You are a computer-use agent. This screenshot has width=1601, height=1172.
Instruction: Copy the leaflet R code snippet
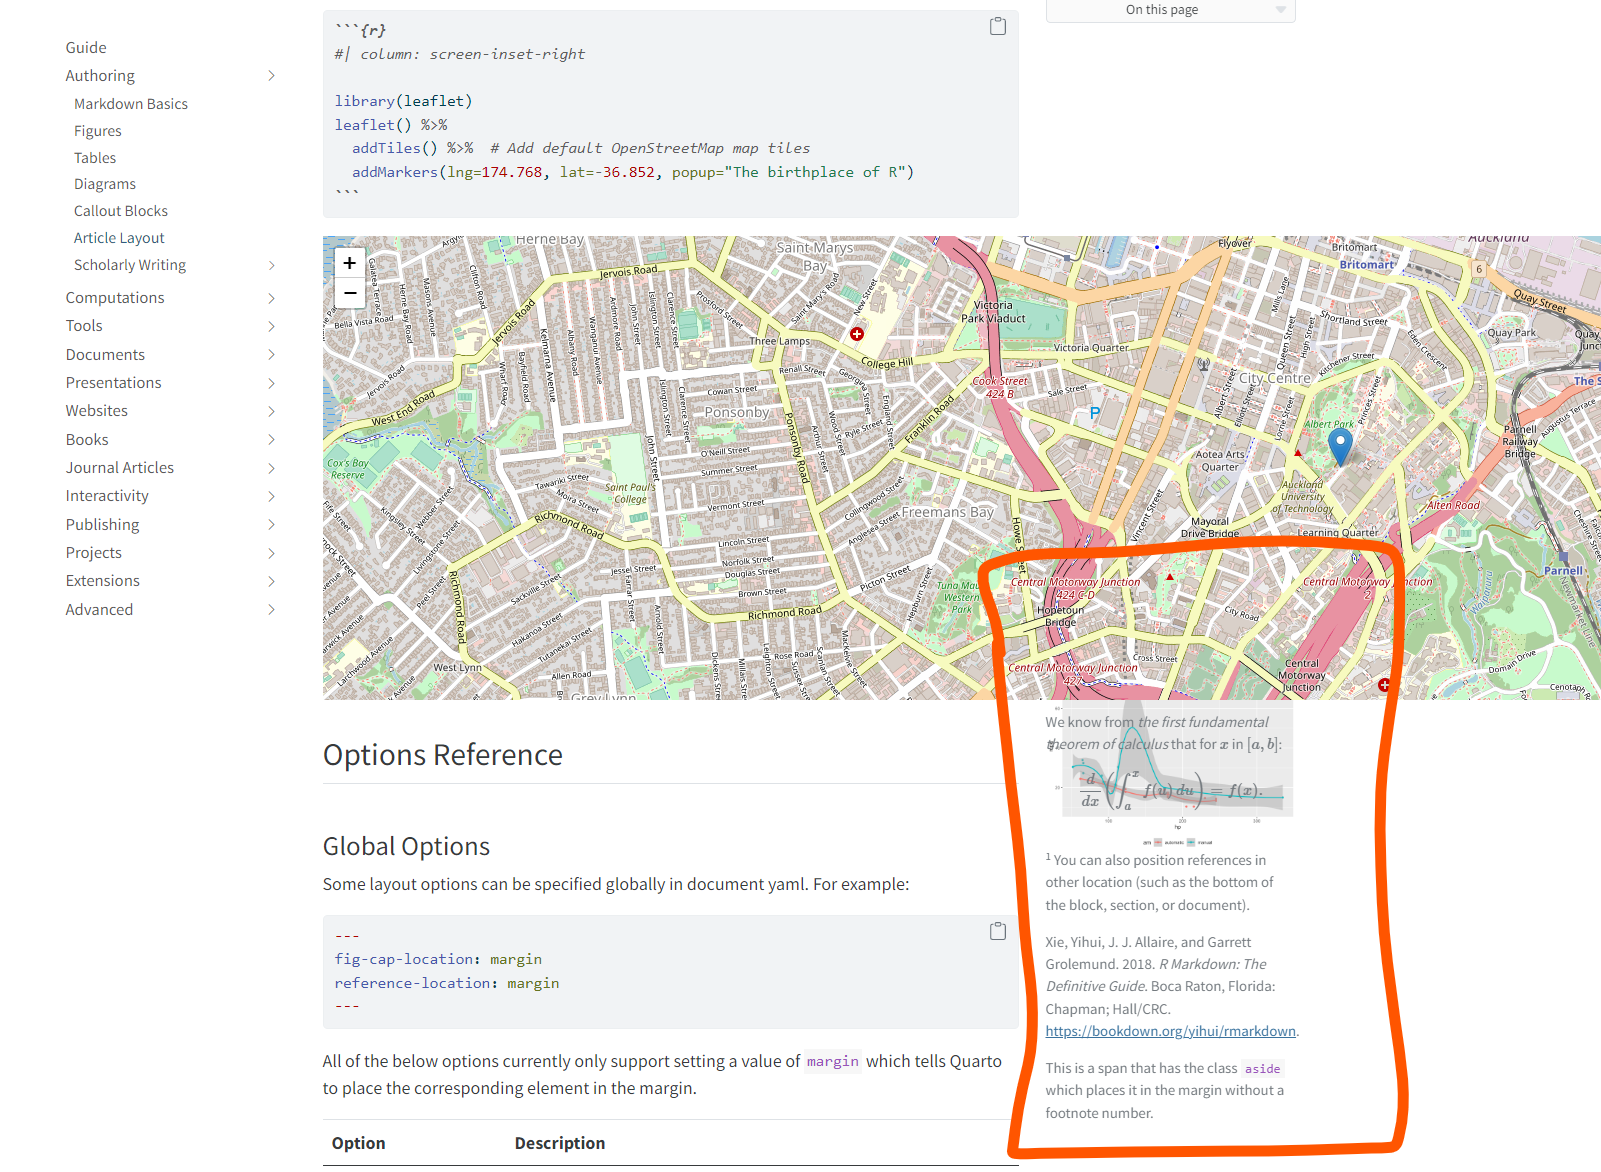tap(996, 26)
